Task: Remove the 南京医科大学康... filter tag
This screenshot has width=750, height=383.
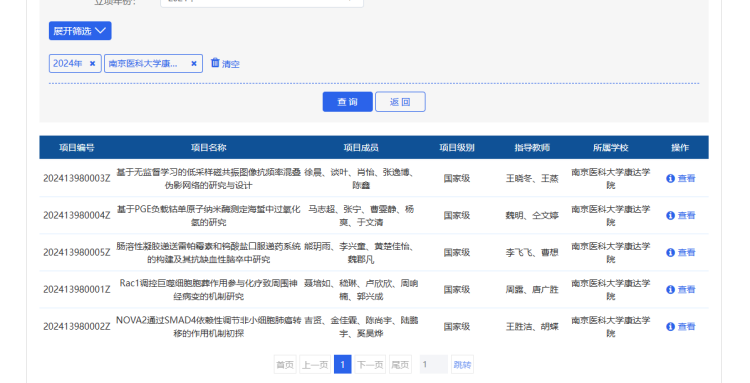Action: [194, 63]
